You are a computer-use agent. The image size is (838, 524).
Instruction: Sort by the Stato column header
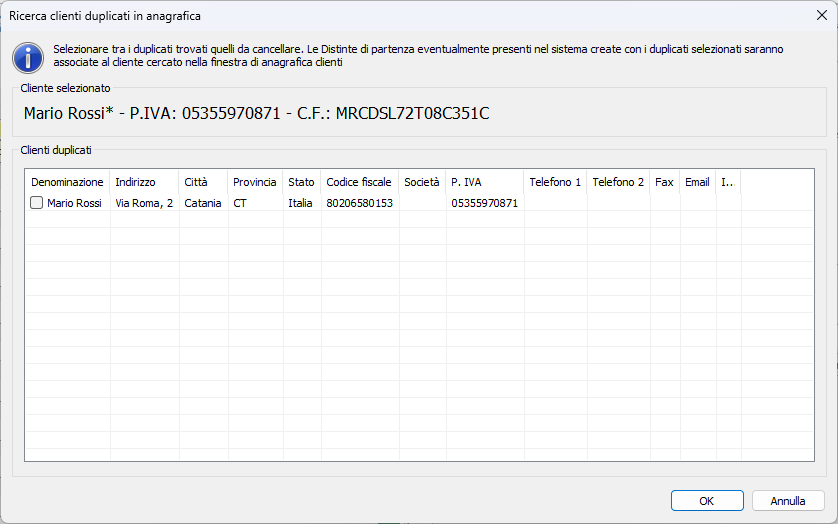(x=301, y=182)
